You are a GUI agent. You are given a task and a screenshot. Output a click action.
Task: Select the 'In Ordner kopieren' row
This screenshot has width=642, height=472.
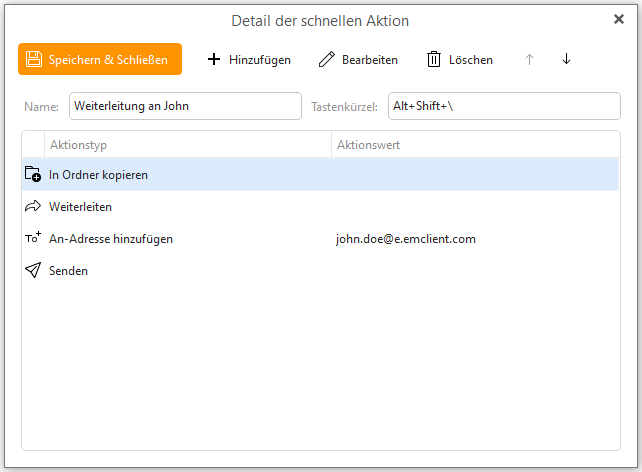click(320, 174)
